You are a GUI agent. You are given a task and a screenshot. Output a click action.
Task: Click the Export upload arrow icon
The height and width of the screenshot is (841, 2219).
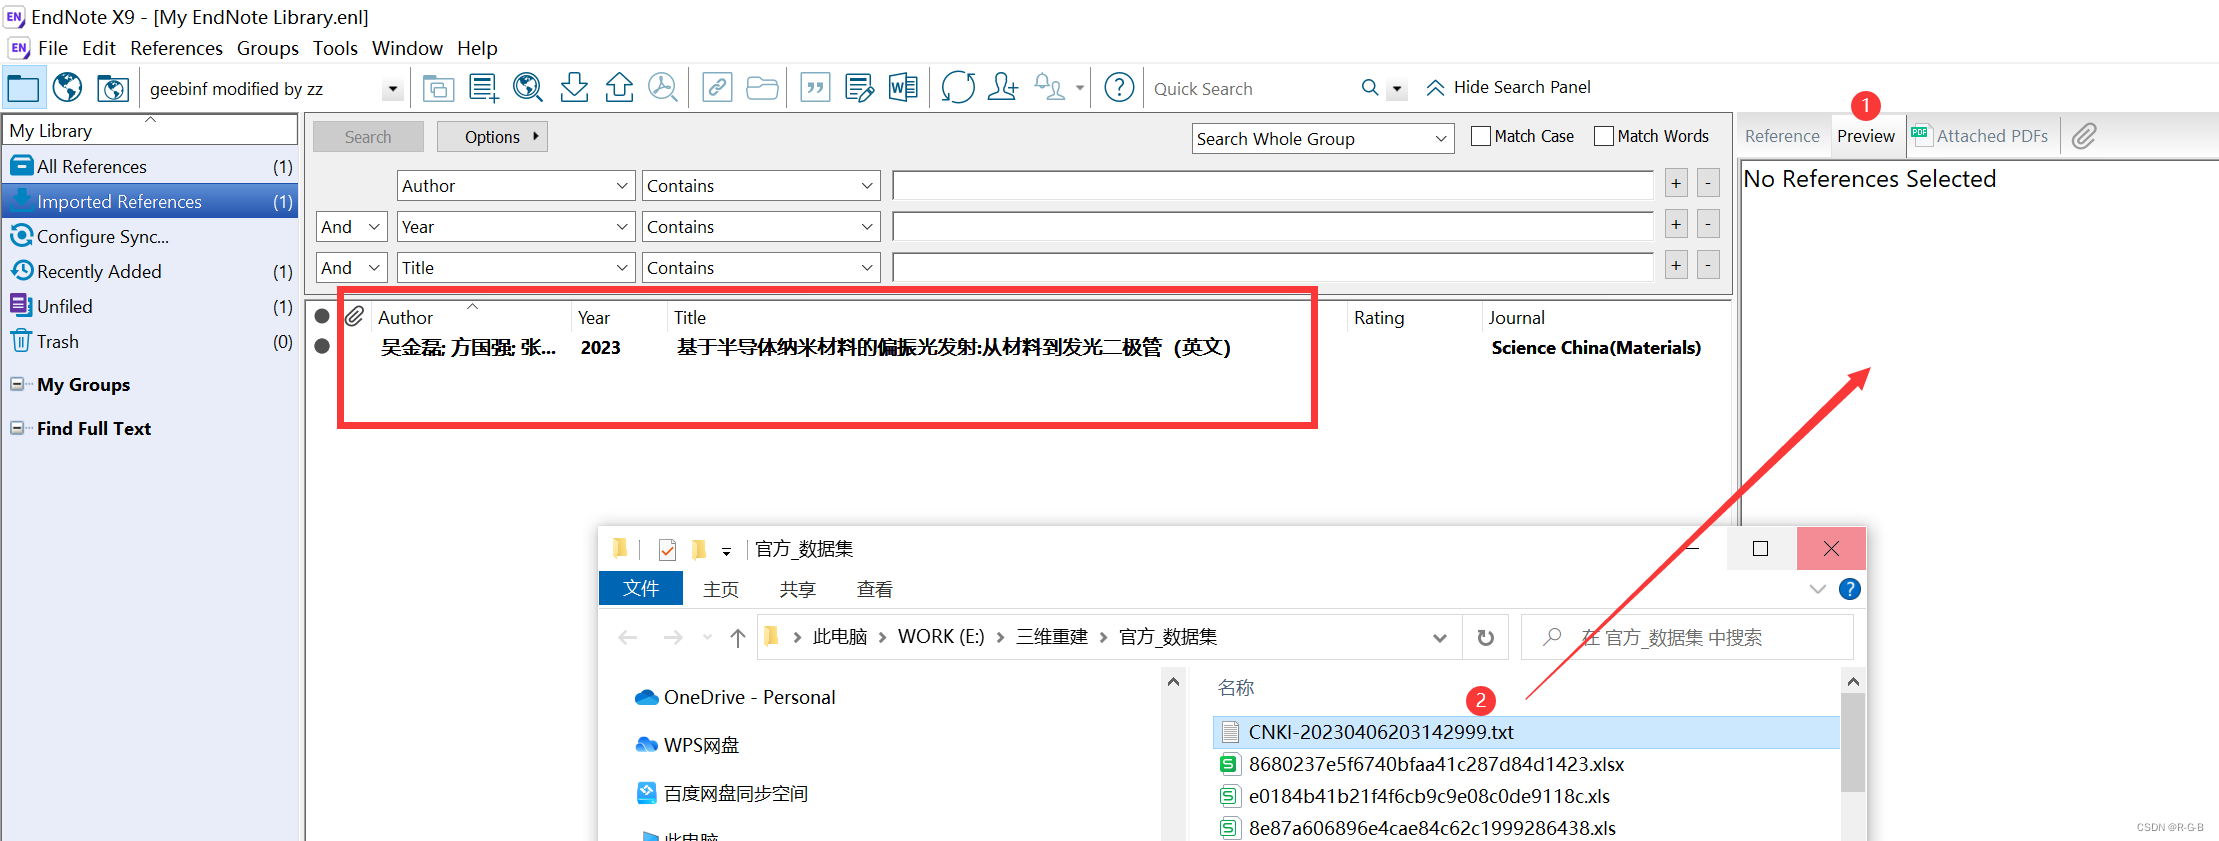[619, 88]
